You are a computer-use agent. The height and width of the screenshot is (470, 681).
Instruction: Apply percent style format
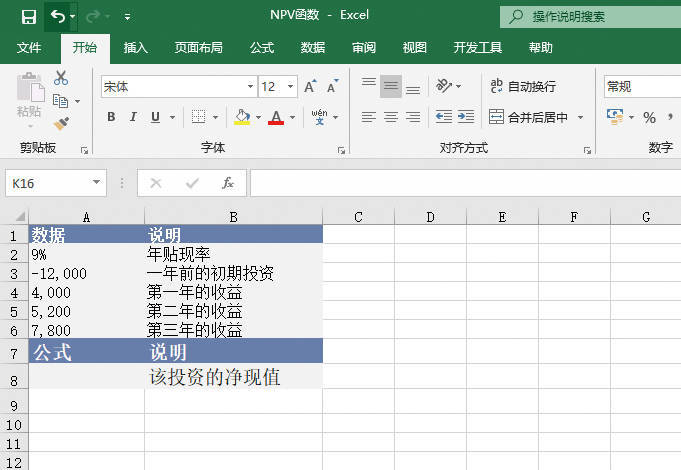[649, 118]
